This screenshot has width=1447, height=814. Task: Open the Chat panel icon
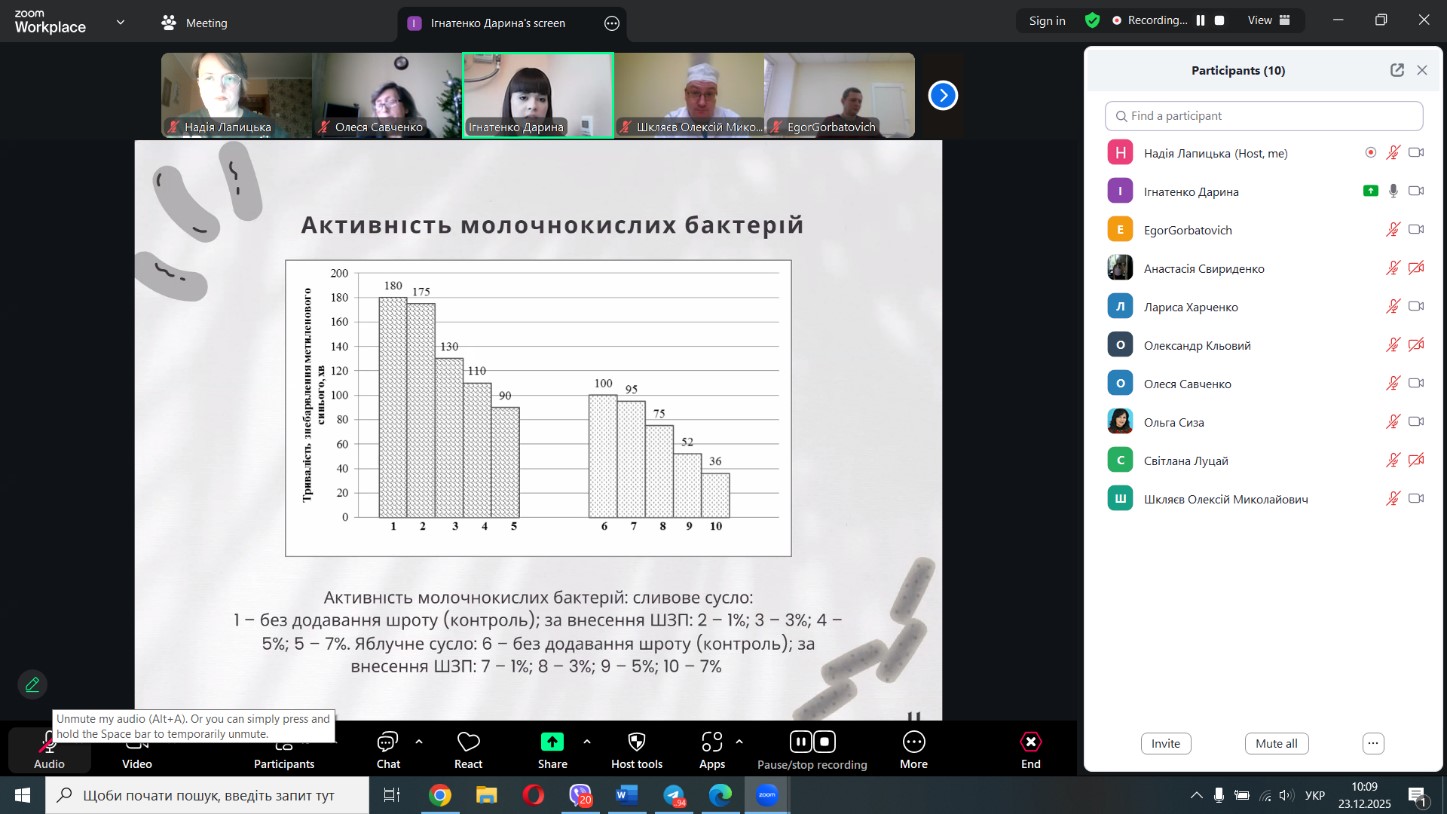pos(388,742)
